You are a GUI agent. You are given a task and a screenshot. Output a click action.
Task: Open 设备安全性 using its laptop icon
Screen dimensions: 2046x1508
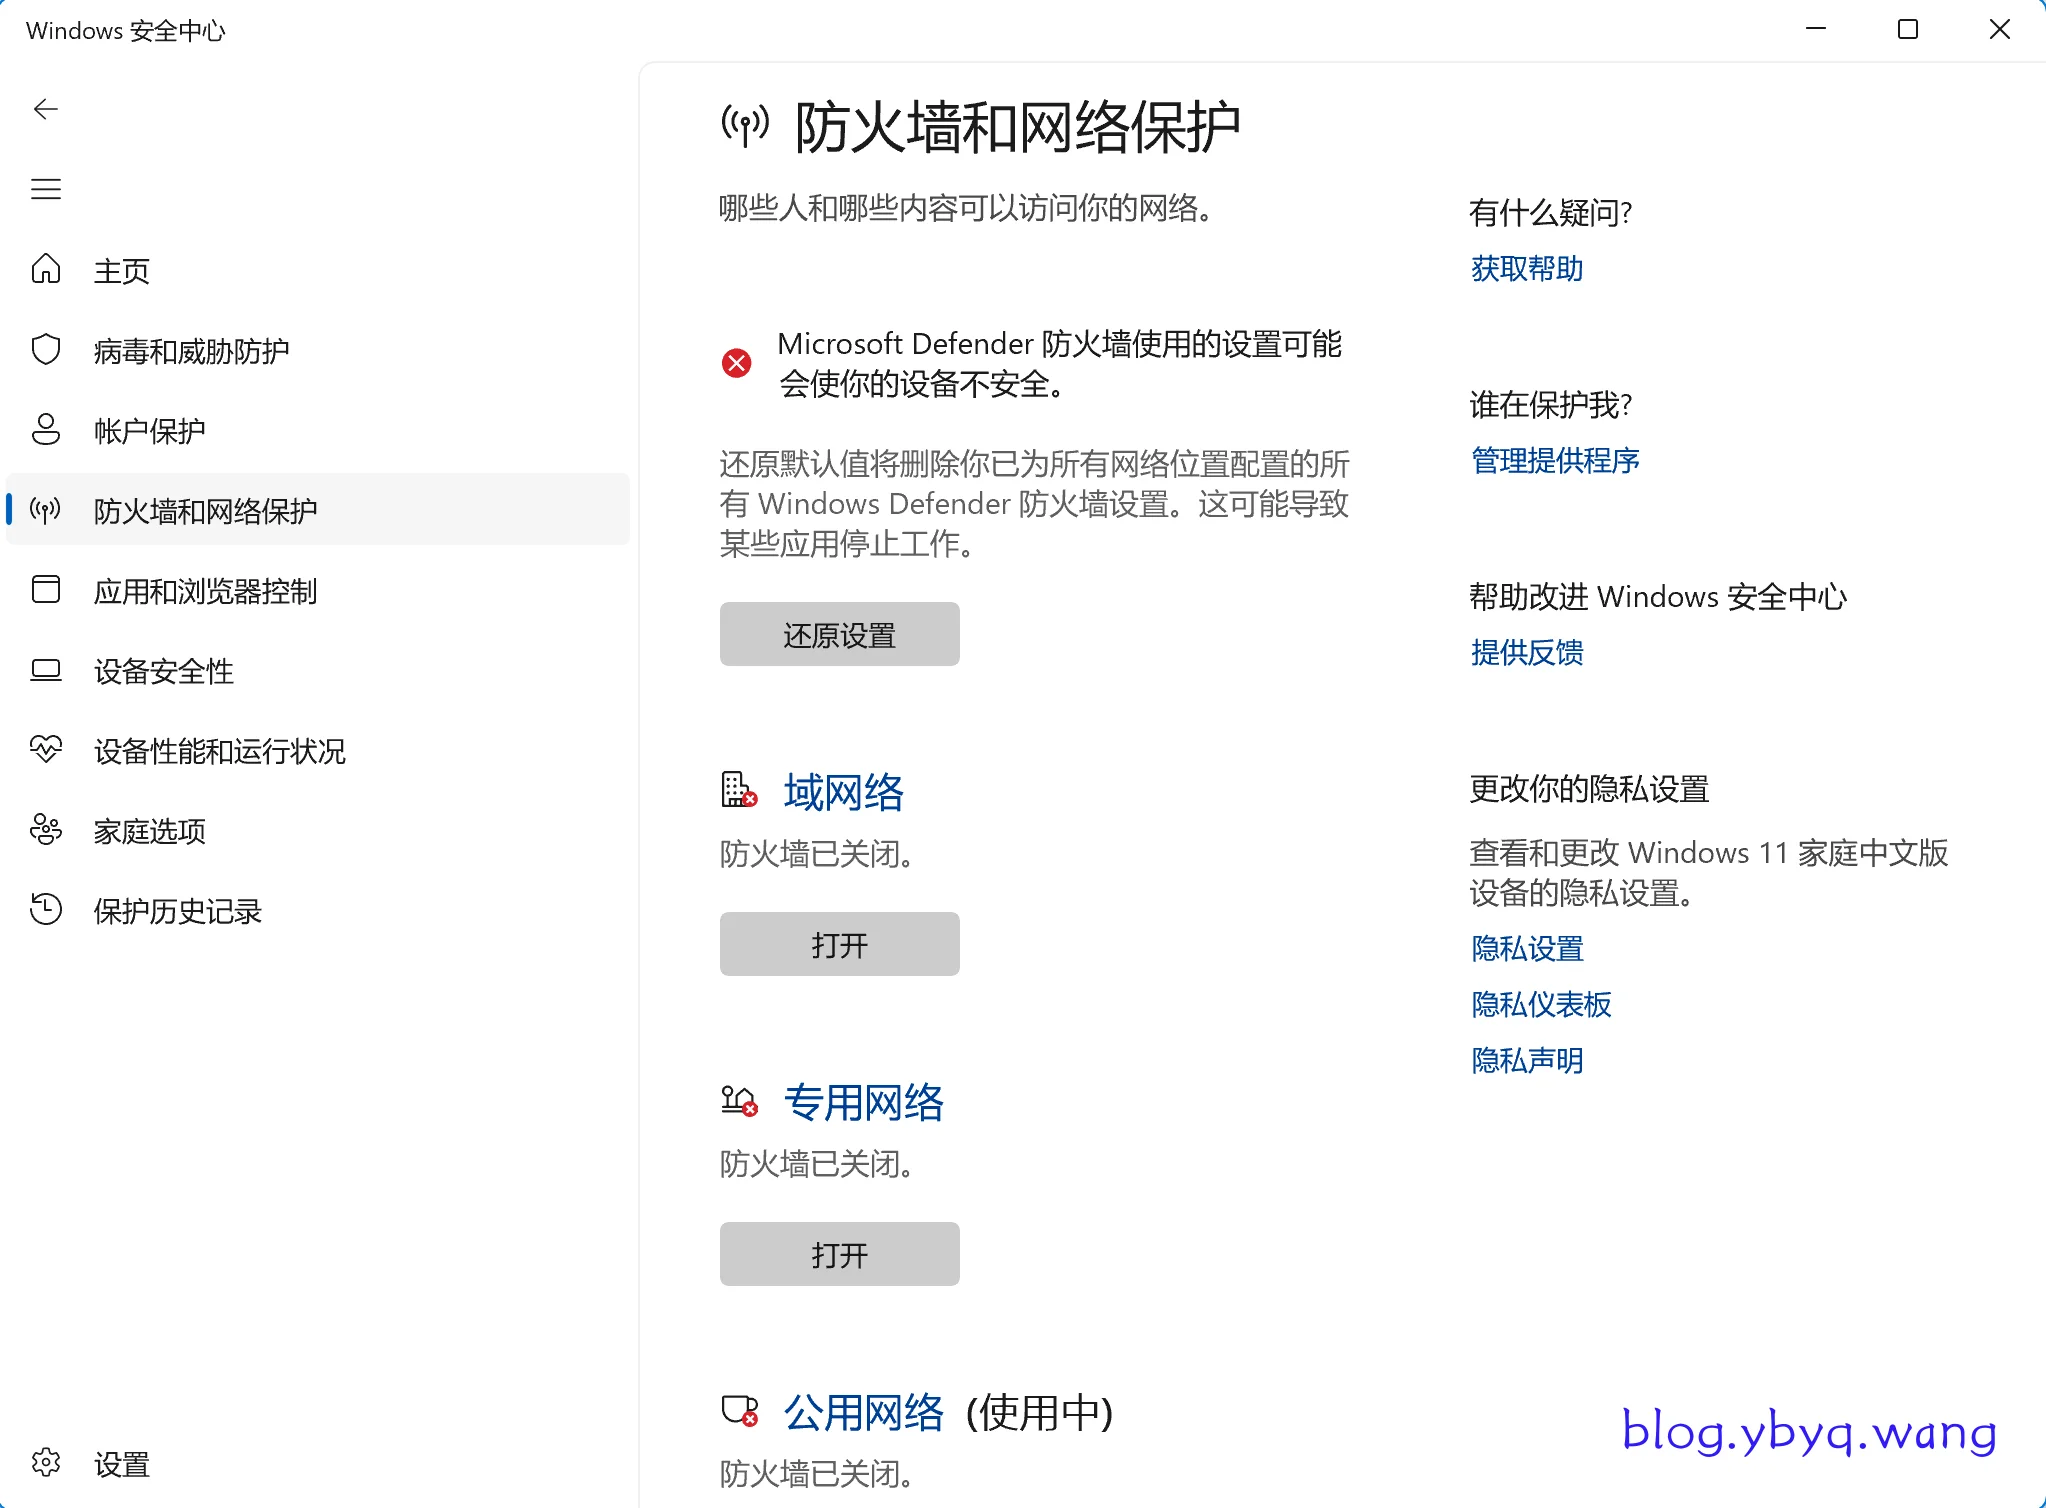pyautogui.click(x=45, y=671)
